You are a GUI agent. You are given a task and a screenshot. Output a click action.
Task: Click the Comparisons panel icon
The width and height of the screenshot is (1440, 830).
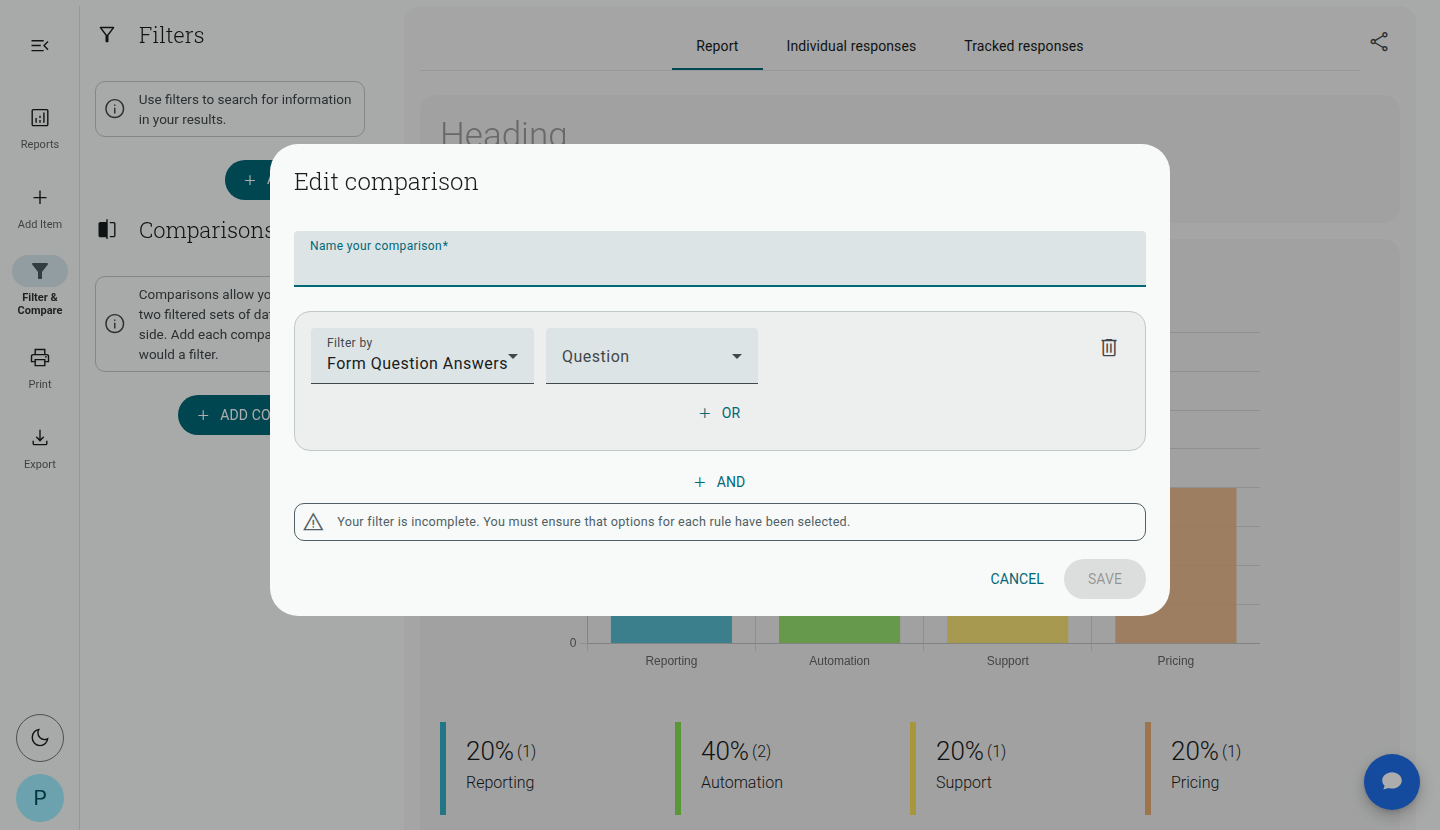coord(107,230)
